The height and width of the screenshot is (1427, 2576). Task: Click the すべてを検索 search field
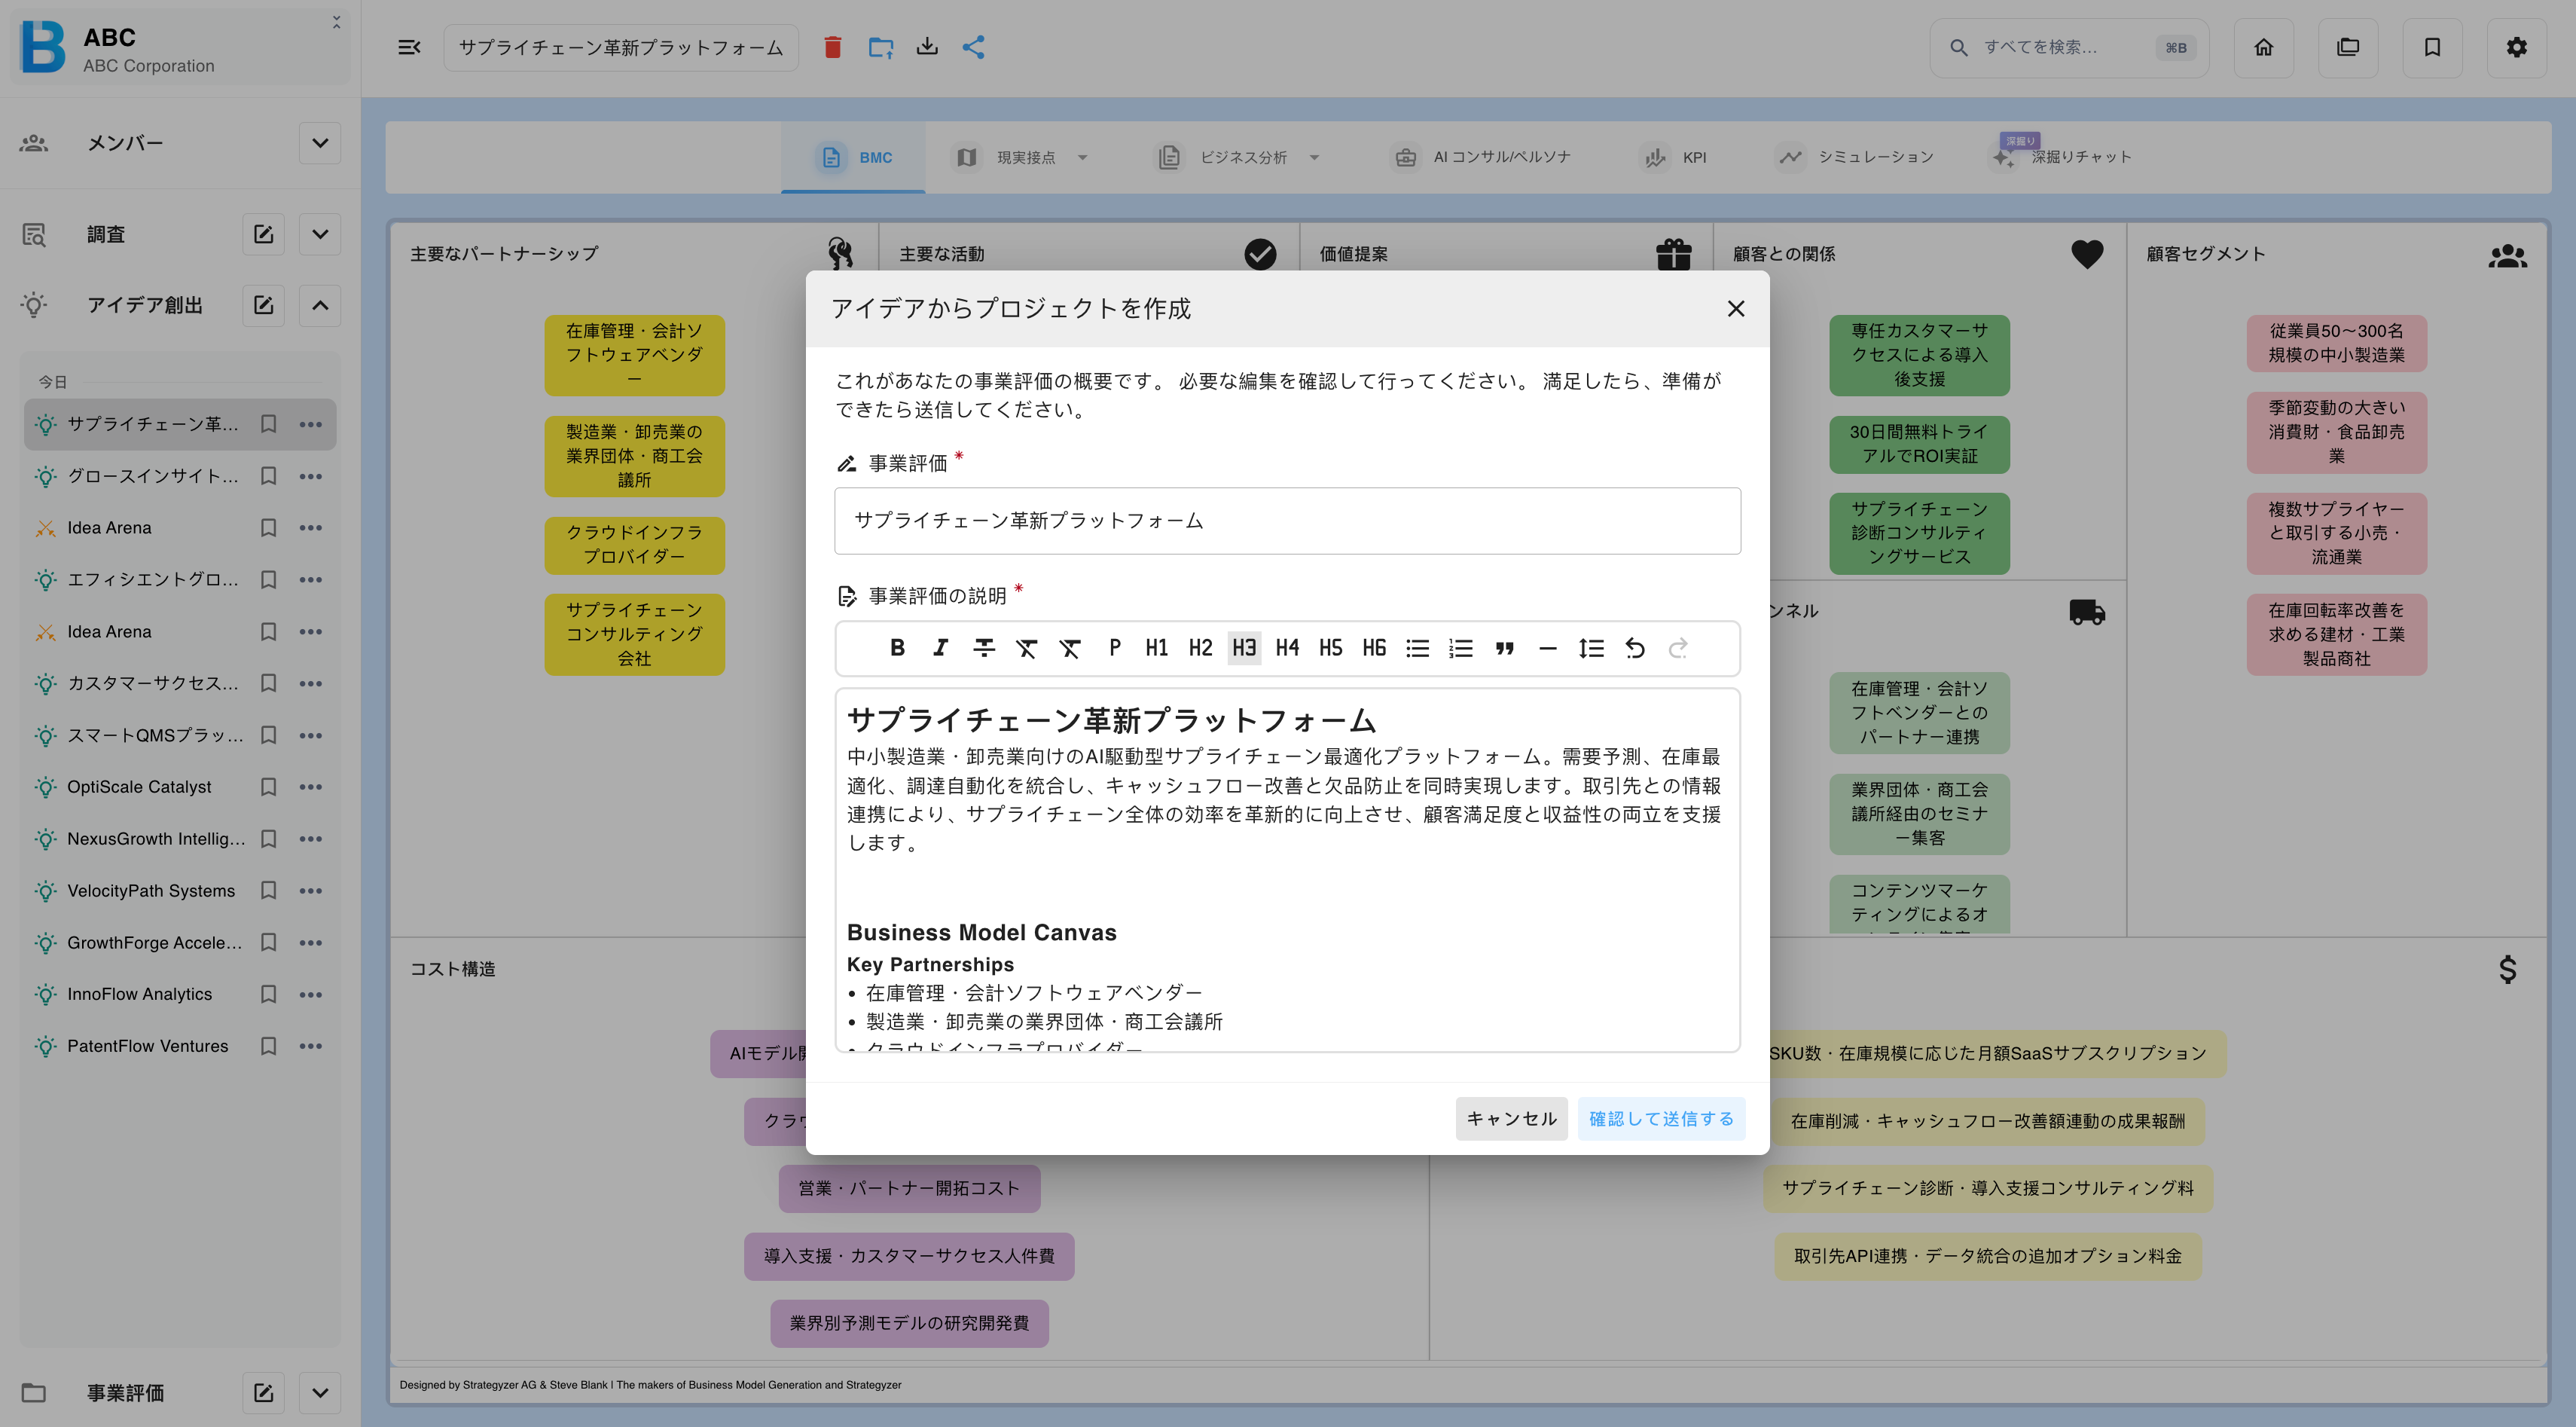pos(2068,47)
